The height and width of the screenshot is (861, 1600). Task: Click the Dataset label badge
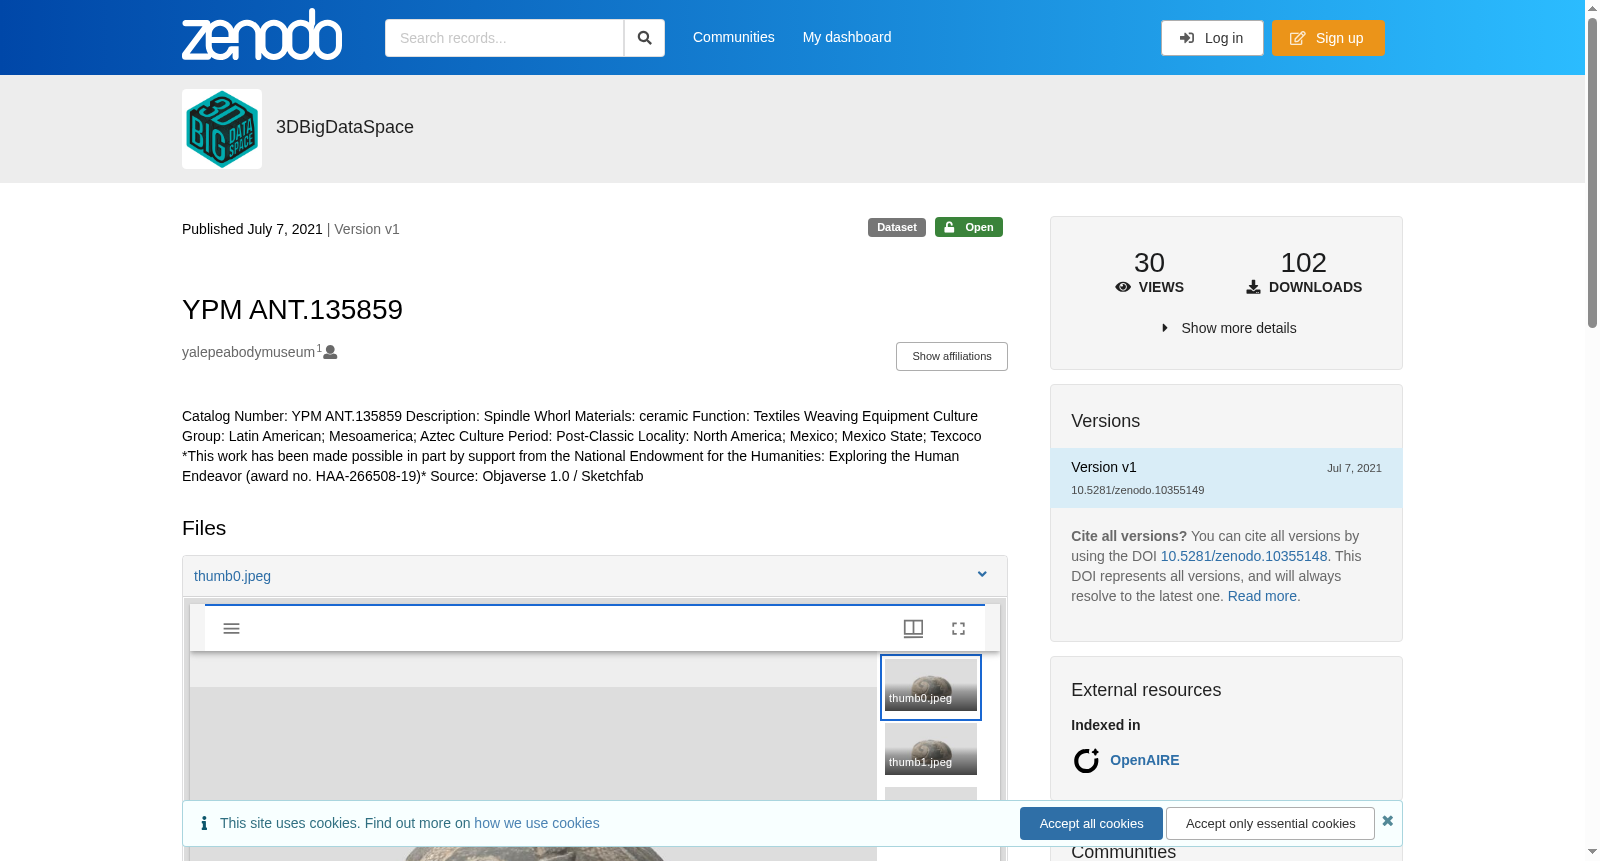897,227
